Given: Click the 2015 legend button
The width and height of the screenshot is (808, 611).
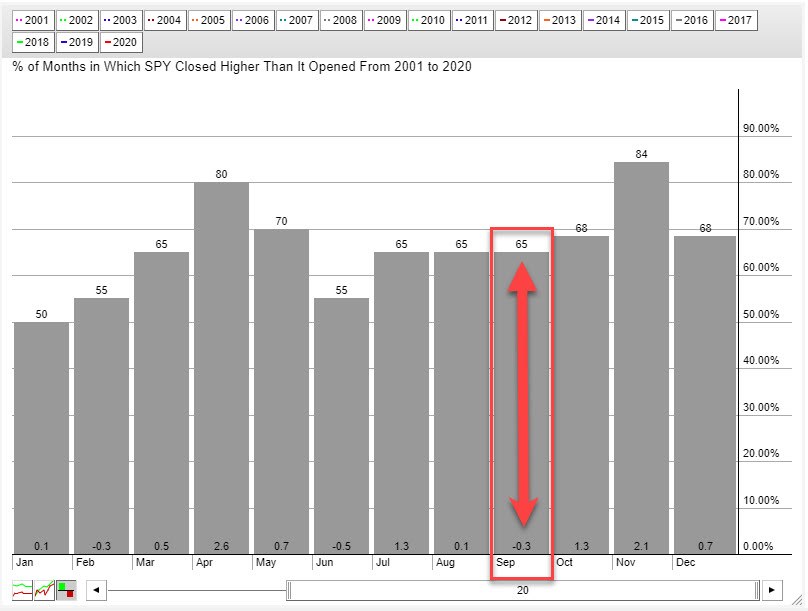Looking at the screenshot, I should (648, 20).
